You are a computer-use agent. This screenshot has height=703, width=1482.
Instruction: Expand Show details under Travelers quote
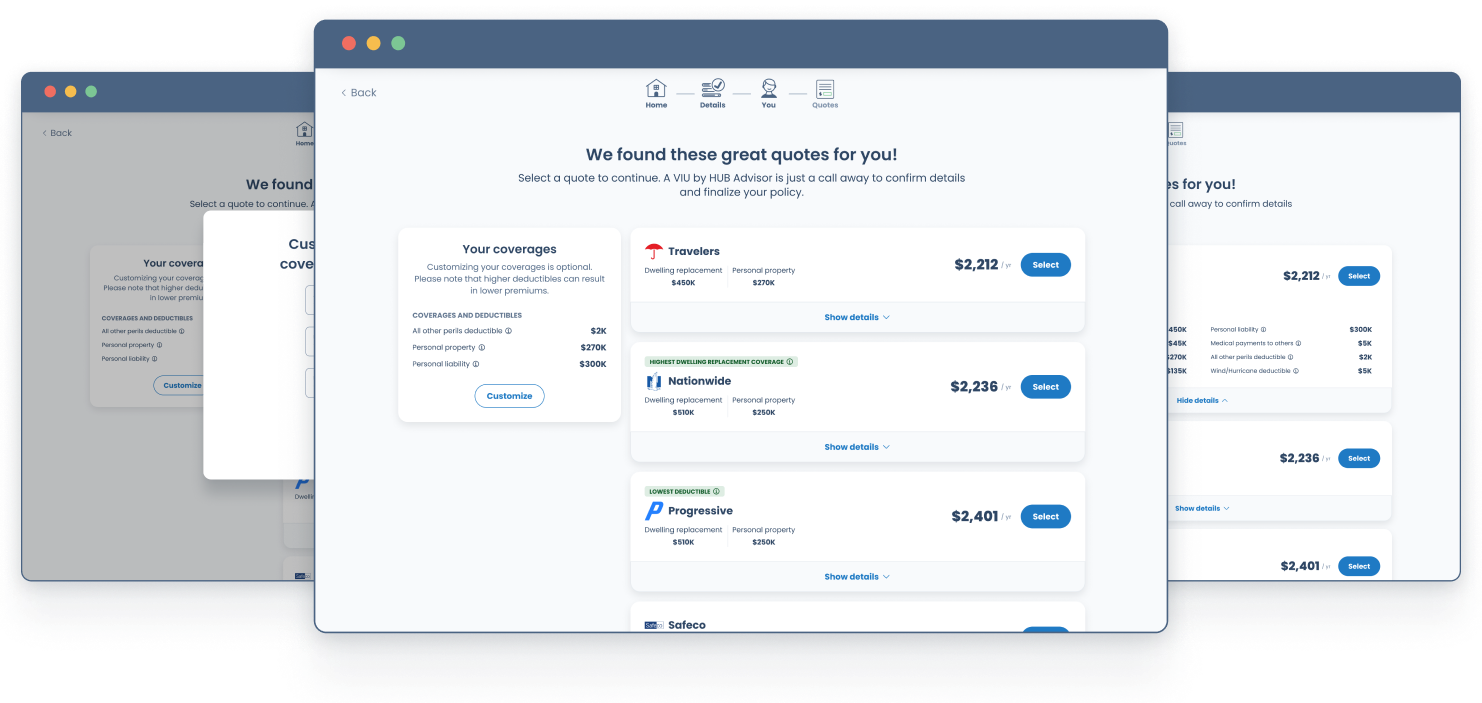click(x=857, y=318)
